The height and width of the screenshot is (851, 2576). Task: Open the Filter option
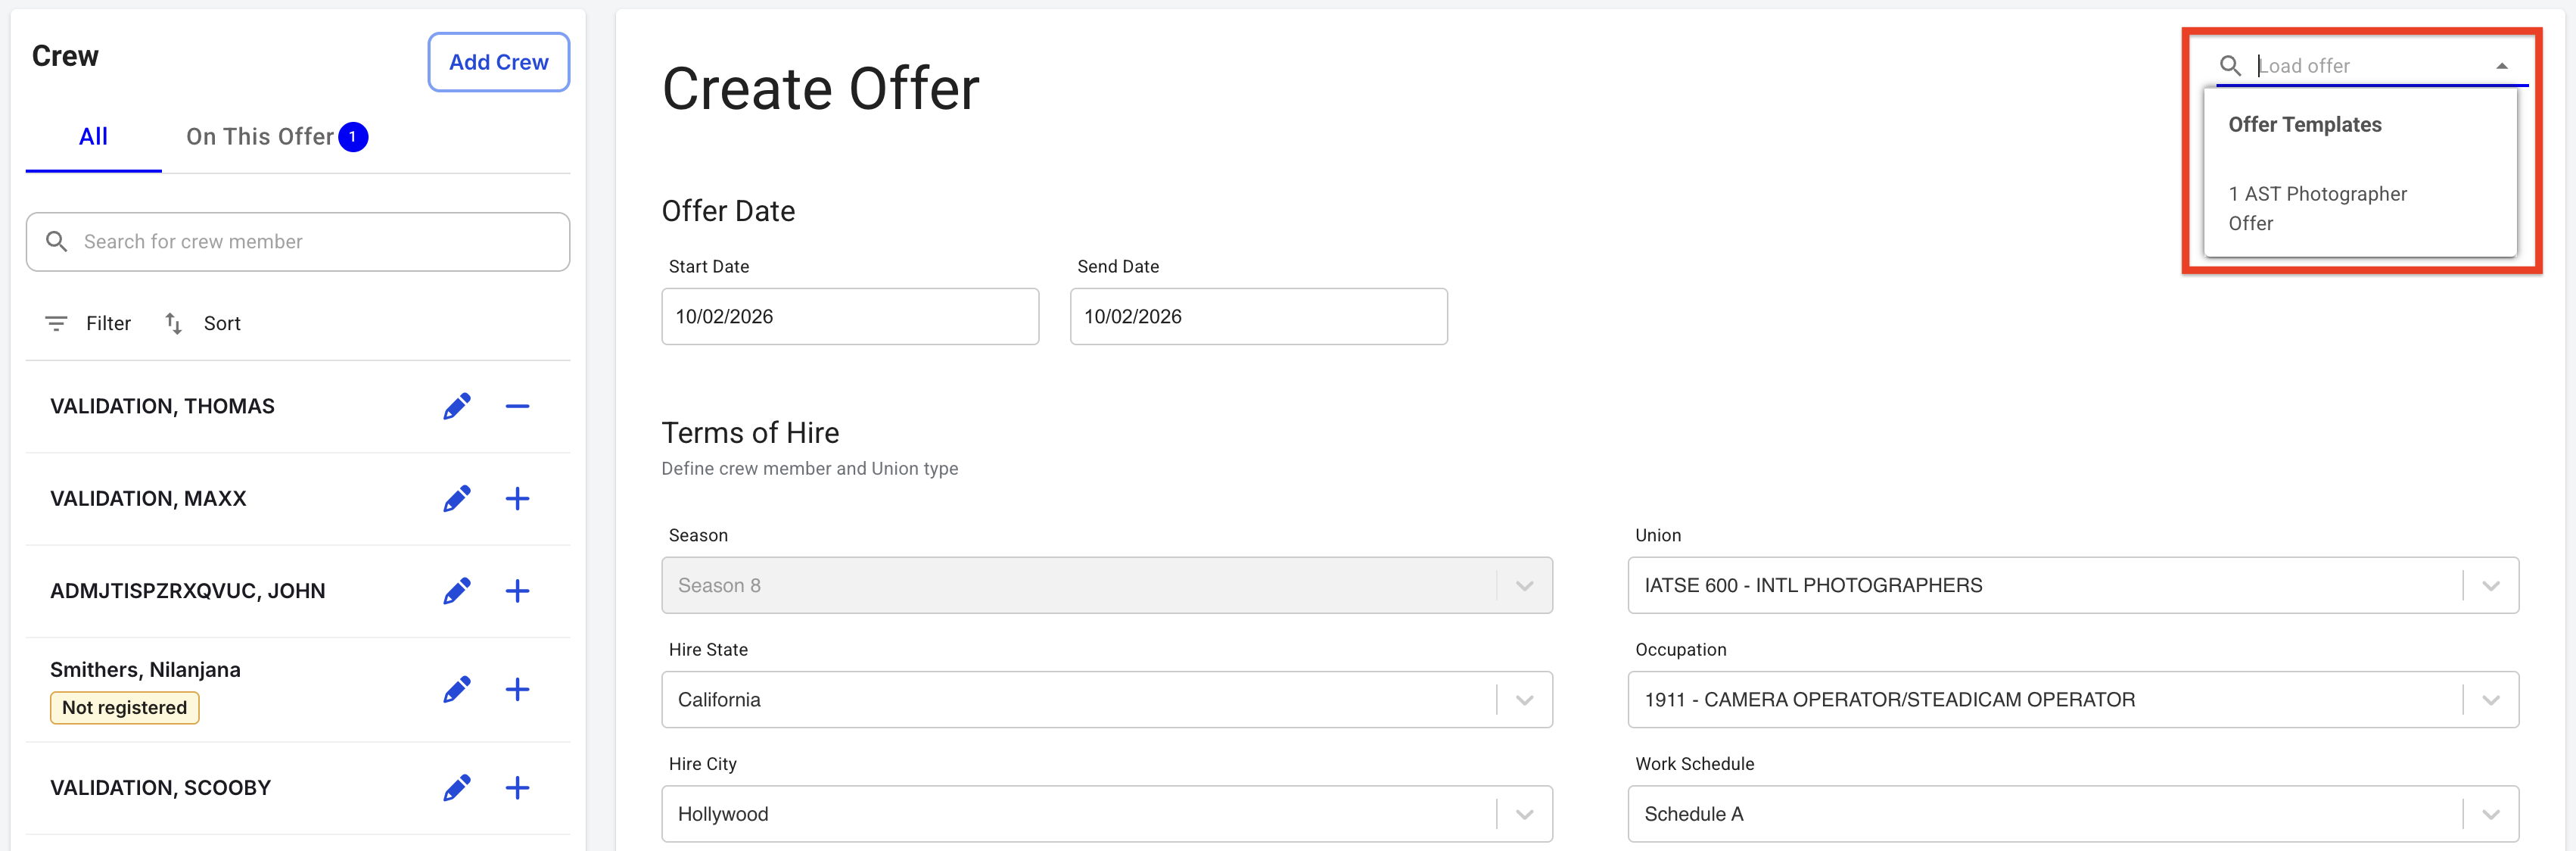(x=88, y=323)
